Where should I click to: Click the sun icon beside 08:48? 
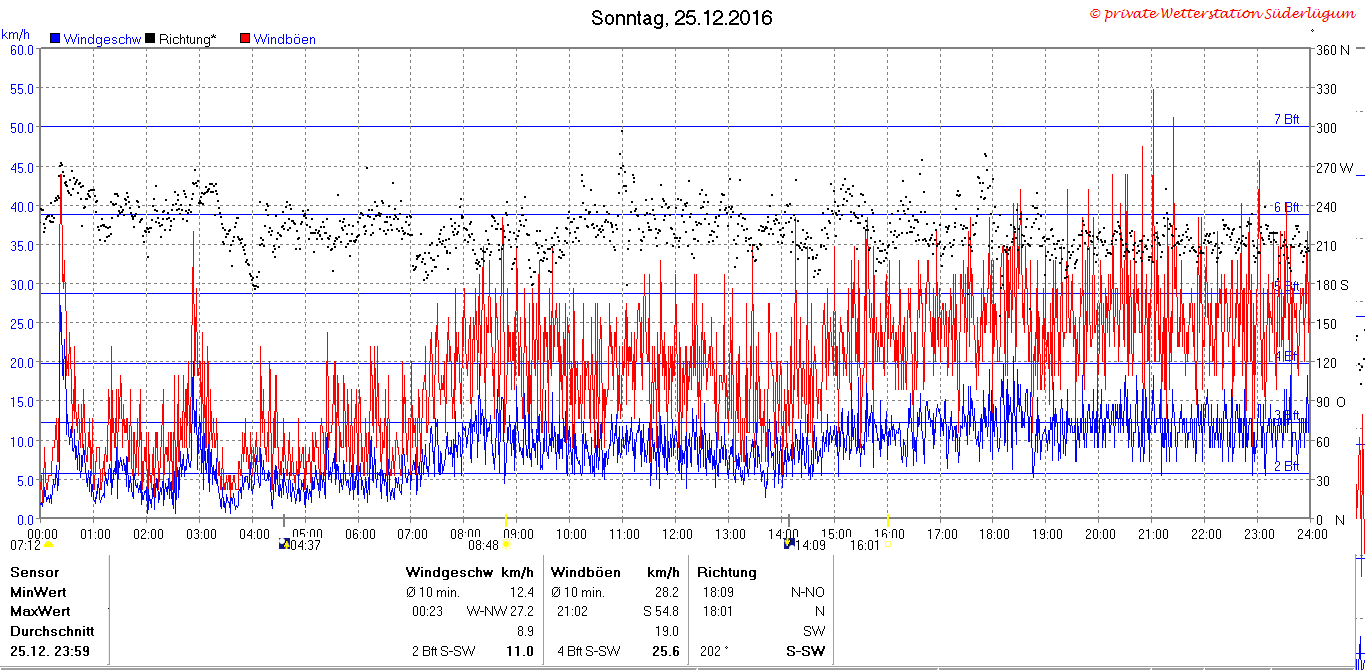point(506,545)
